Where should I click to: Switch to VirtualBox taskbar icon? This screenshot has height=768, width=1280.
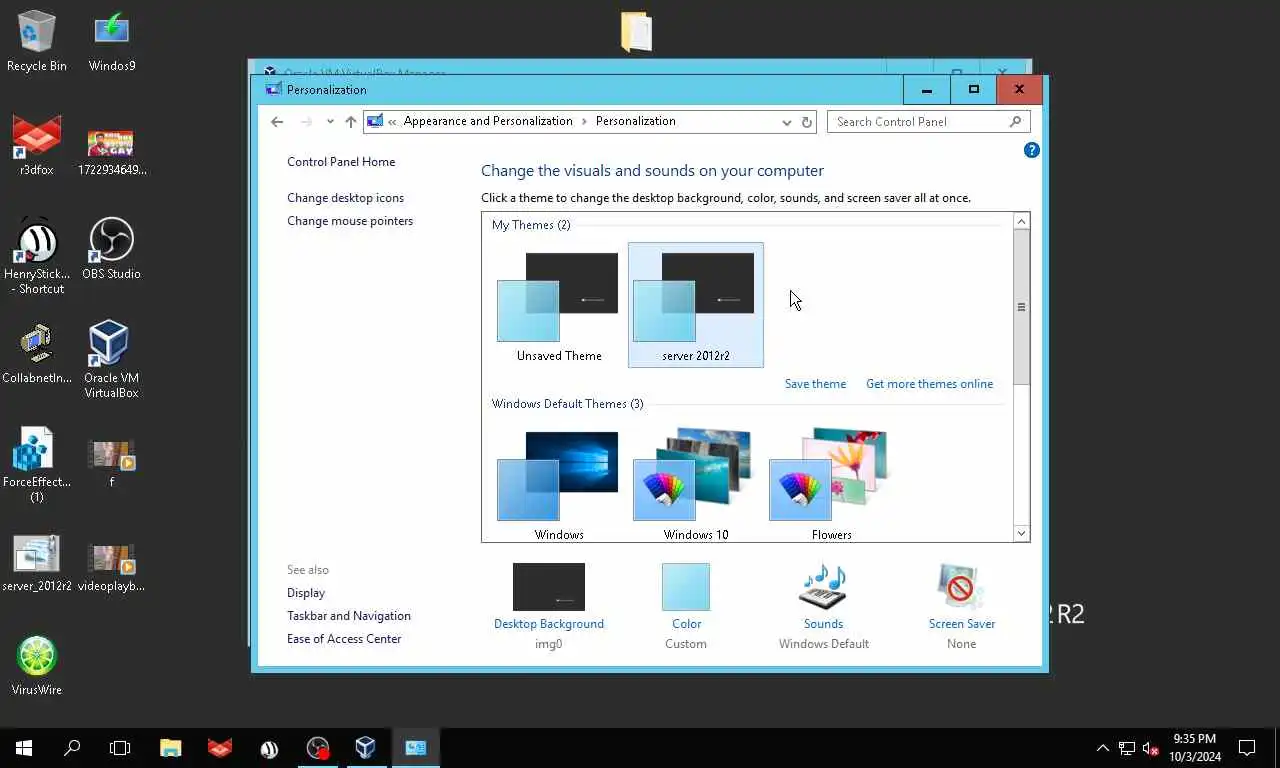tap(366, 747)
